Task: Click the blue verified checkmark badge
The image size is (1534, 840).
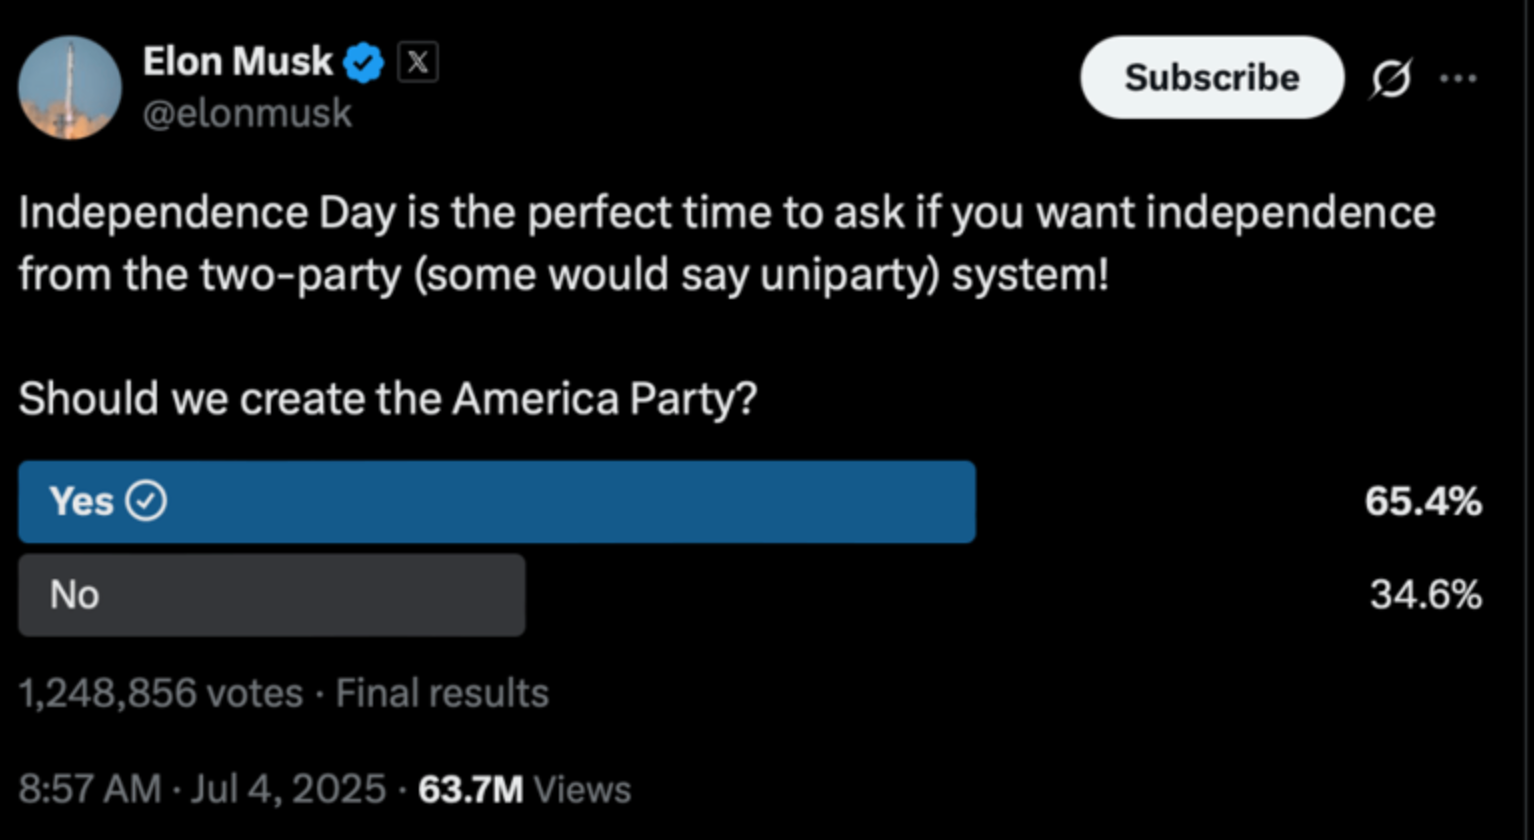Action: pyautogui.click(x=364, y=64)
